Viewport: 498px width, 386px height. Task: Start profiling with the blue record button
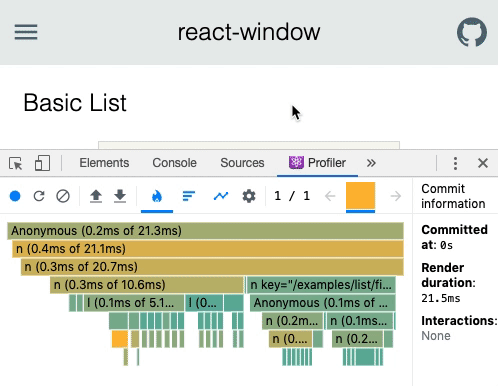click(x=15, y=196)
